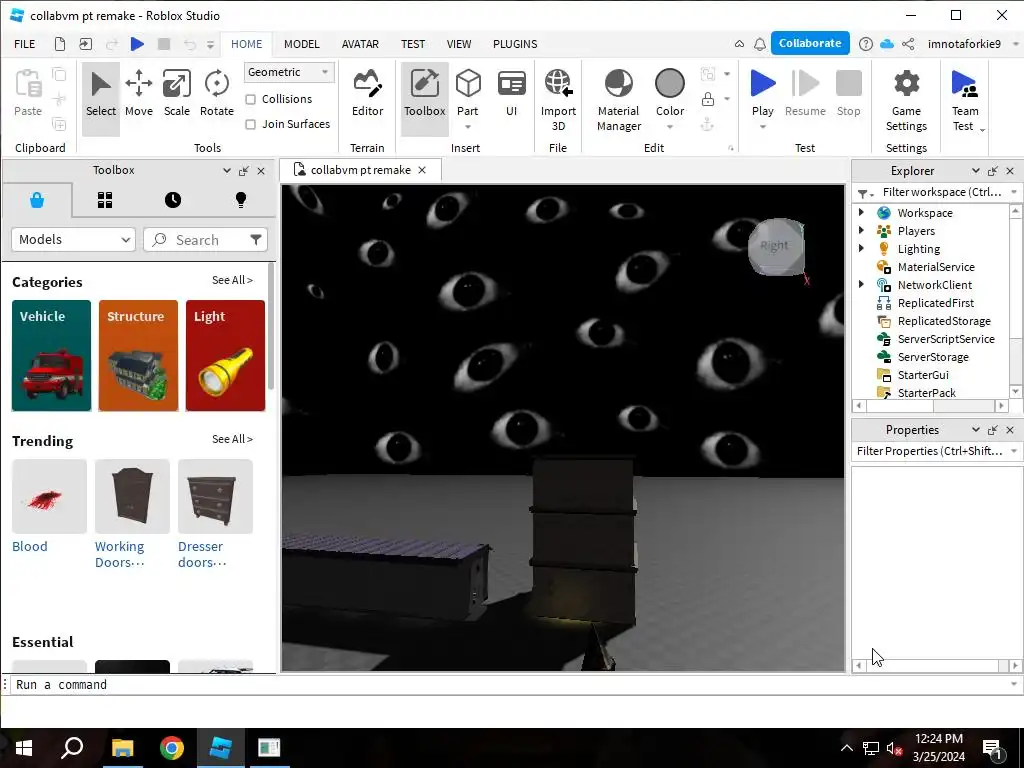The image size is (1024, 768).
Task: Click the Lock tool icon in Edit
Action: point(707,99)
